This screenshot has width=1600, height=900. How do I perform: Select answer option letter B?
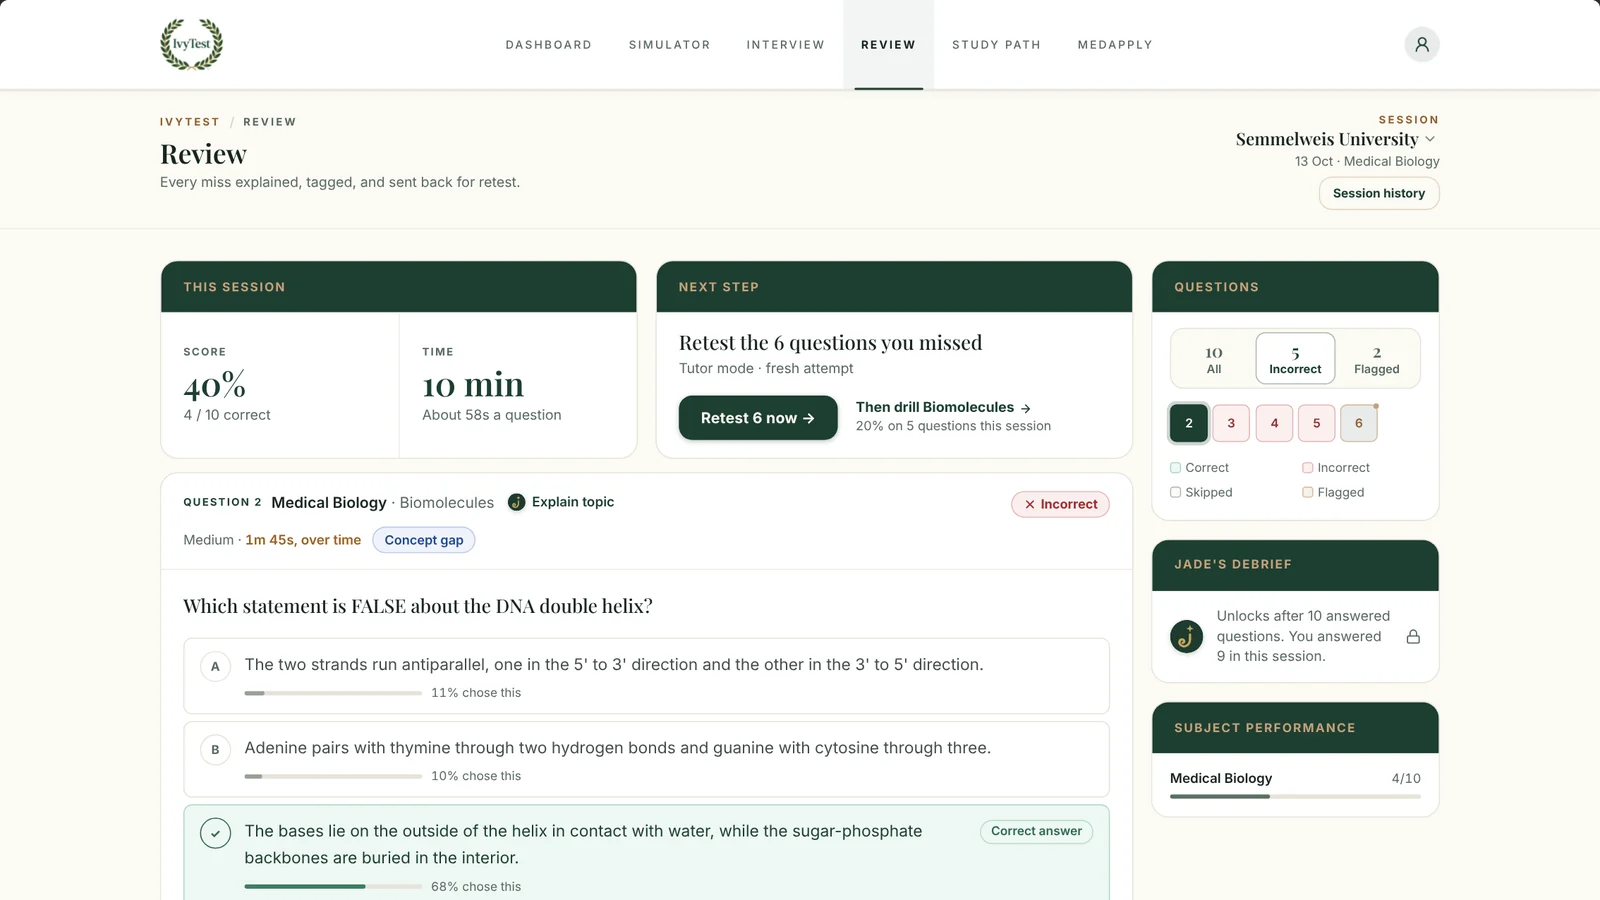(215, 749)
